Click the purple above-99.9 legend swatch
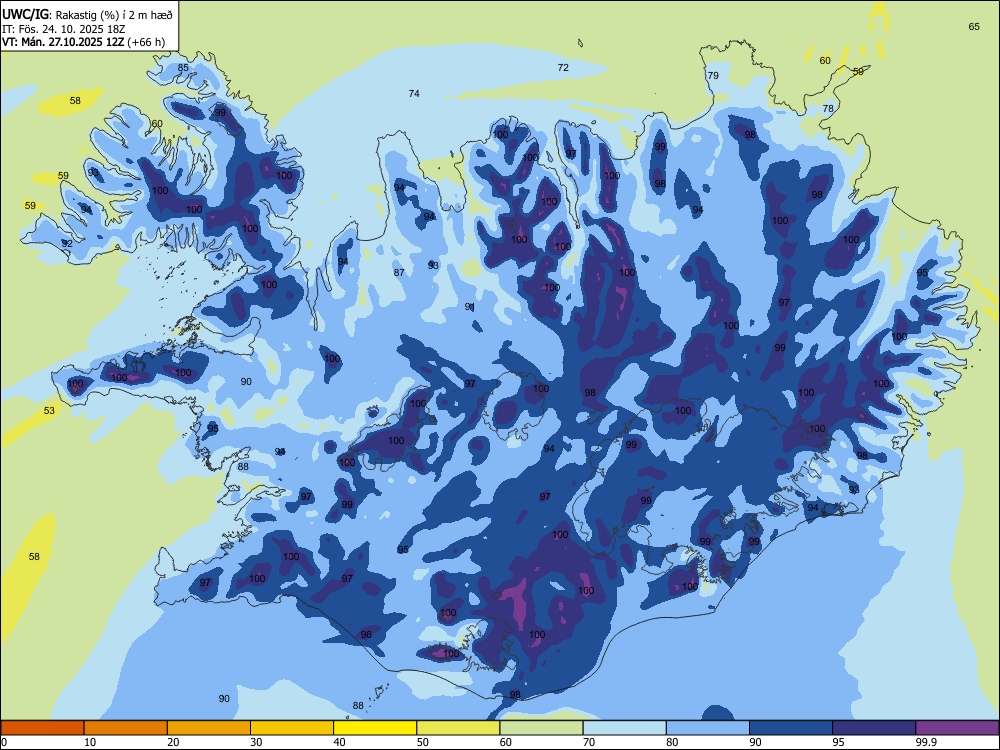 (x=957, y=728)
